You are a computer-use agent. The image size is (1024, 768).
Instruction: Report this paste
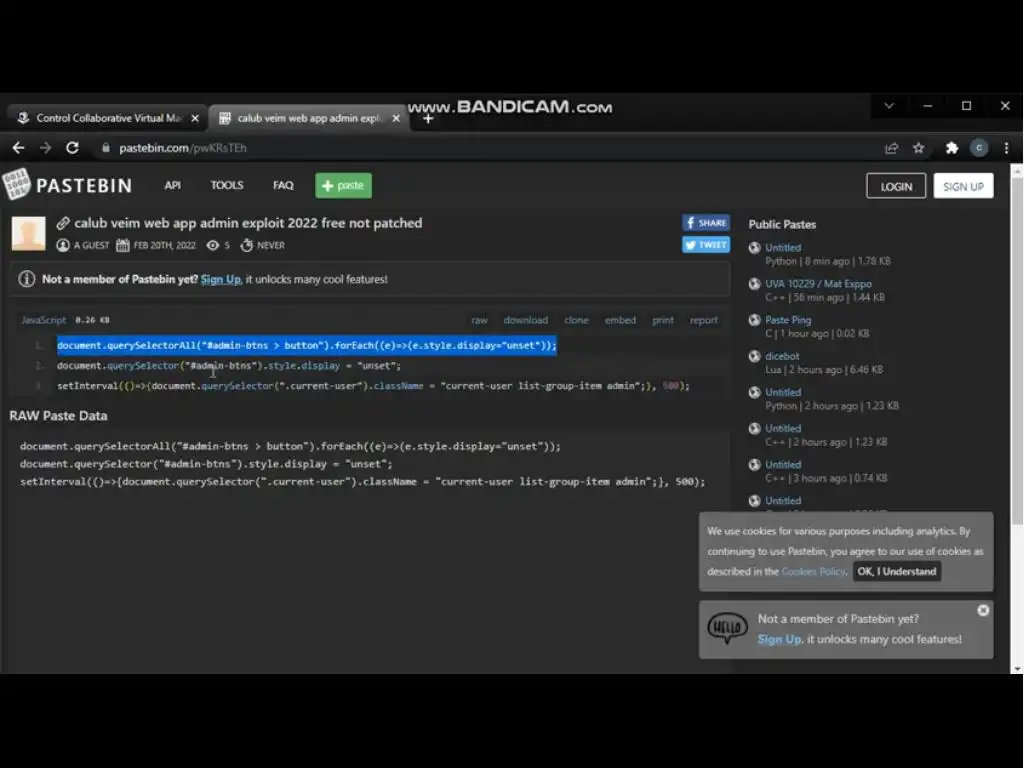[703, 320]
